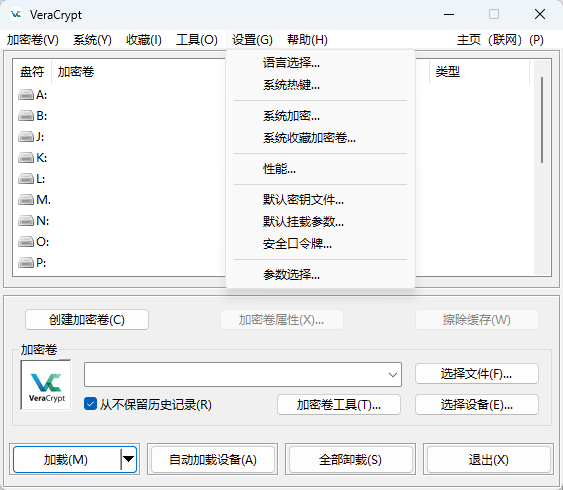Choose the L: drive icon
The width and height of the screenshot is (563, 490).
[26, 179]
